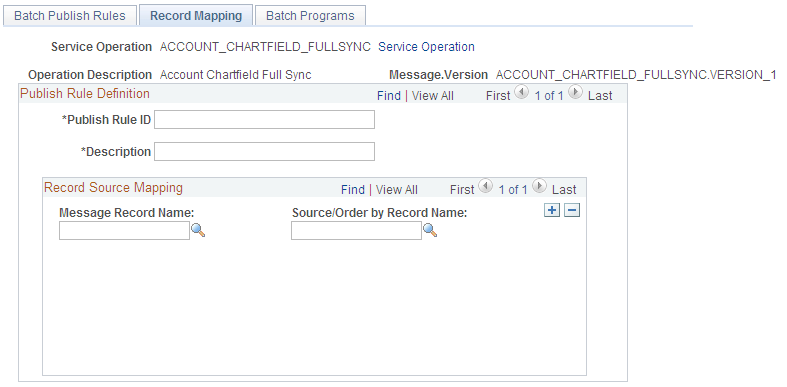Switch to Batch Programs tab
The width and height of the screenshot is (787, 387).
point(310,16)
